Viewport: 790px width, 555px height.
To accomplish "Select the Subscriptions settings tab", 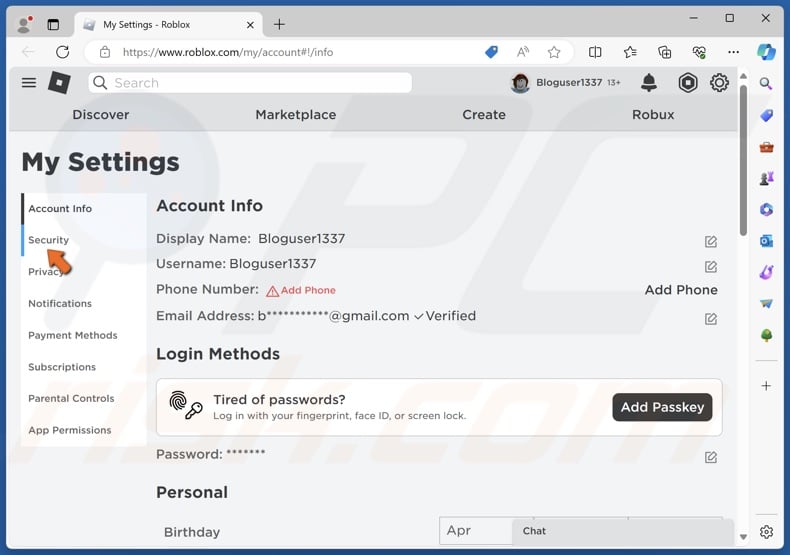I will point(84,367).
